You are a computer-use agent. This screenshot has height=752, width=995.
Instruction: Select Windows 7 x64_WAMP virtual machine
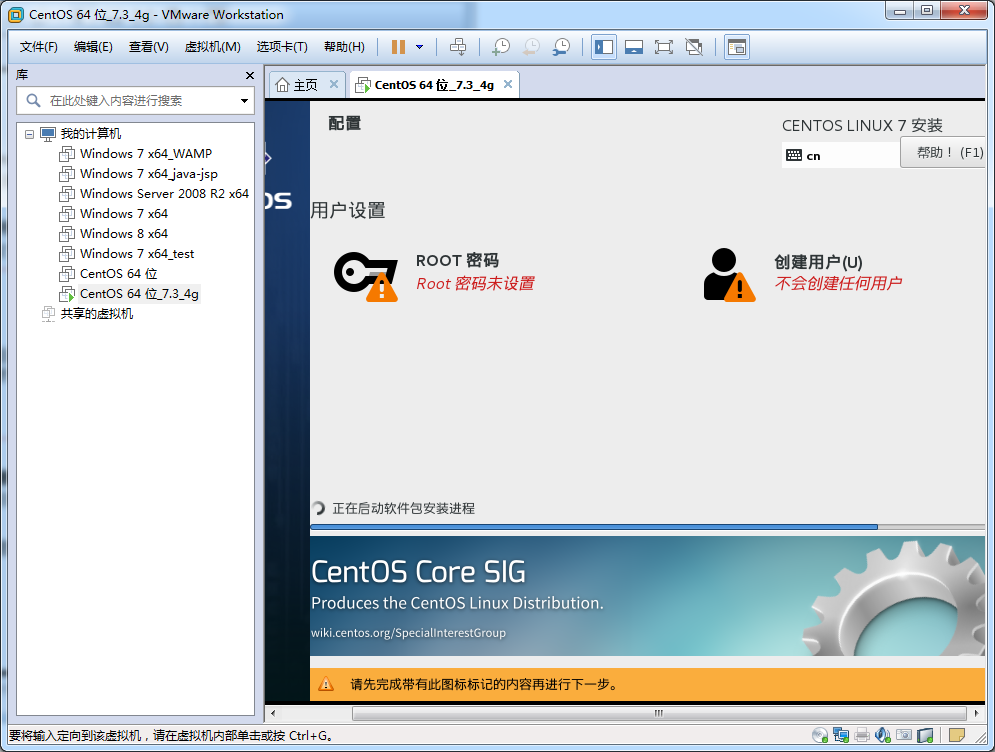146,154
